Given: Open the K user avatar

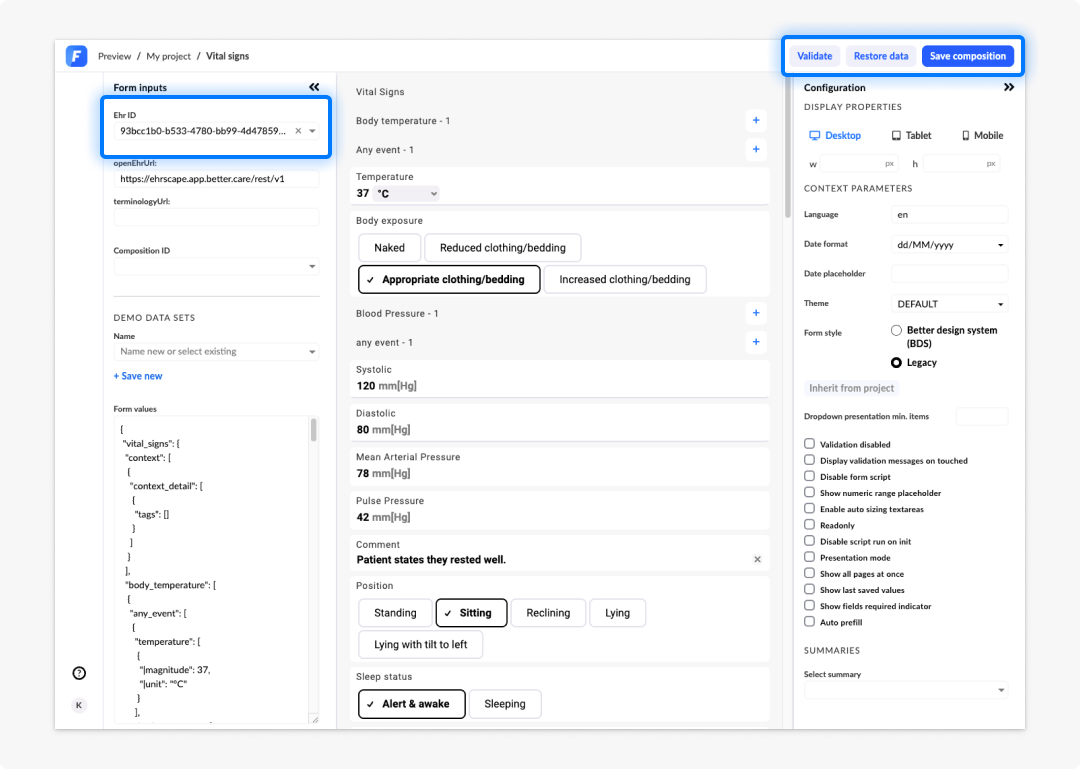Looking at the screenshot, I should click(x=79, y=705).
